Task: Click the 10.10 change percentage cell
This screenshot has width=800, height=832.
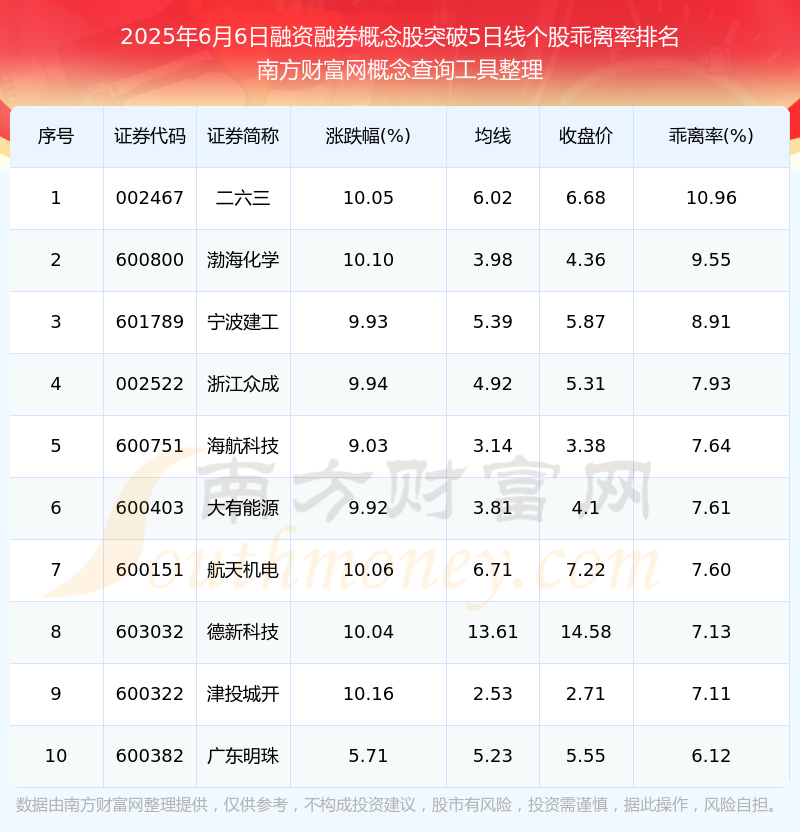Action: (x=368, y=260)
